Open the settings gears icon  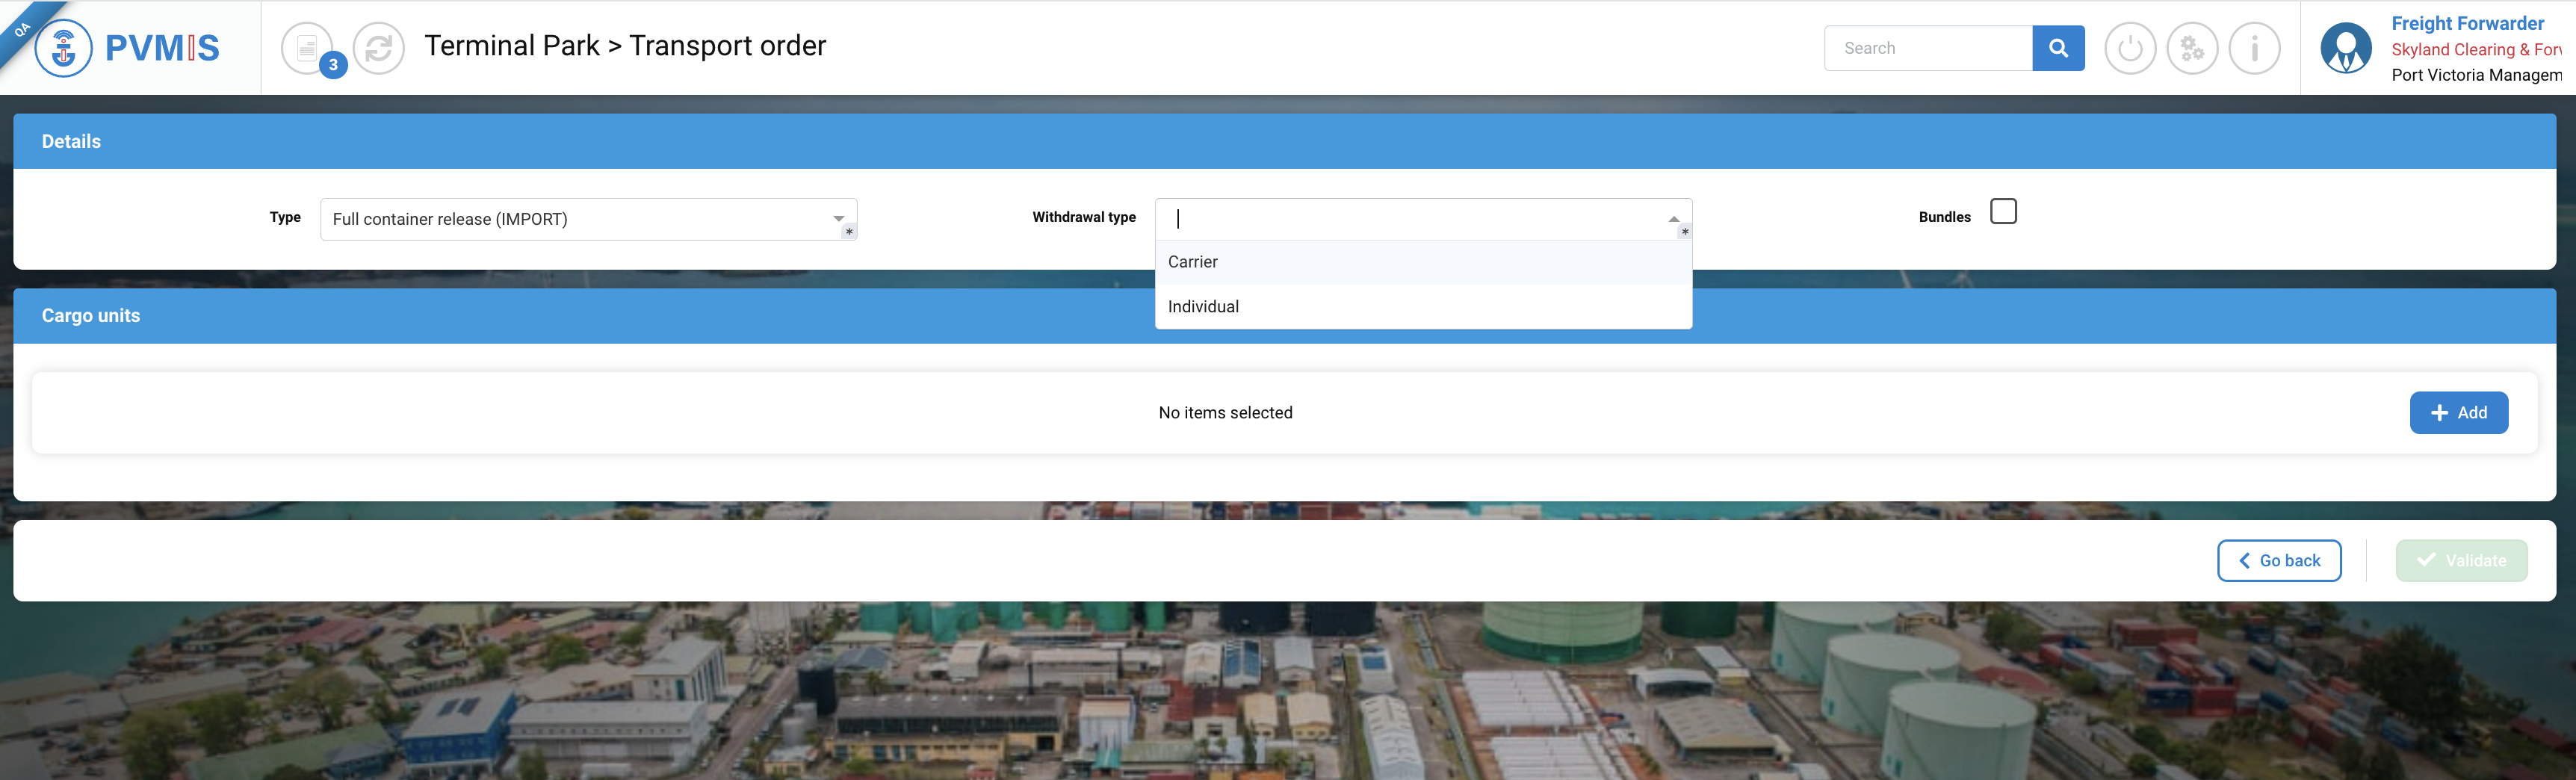pyautogui.click(x=2192, y=48)
